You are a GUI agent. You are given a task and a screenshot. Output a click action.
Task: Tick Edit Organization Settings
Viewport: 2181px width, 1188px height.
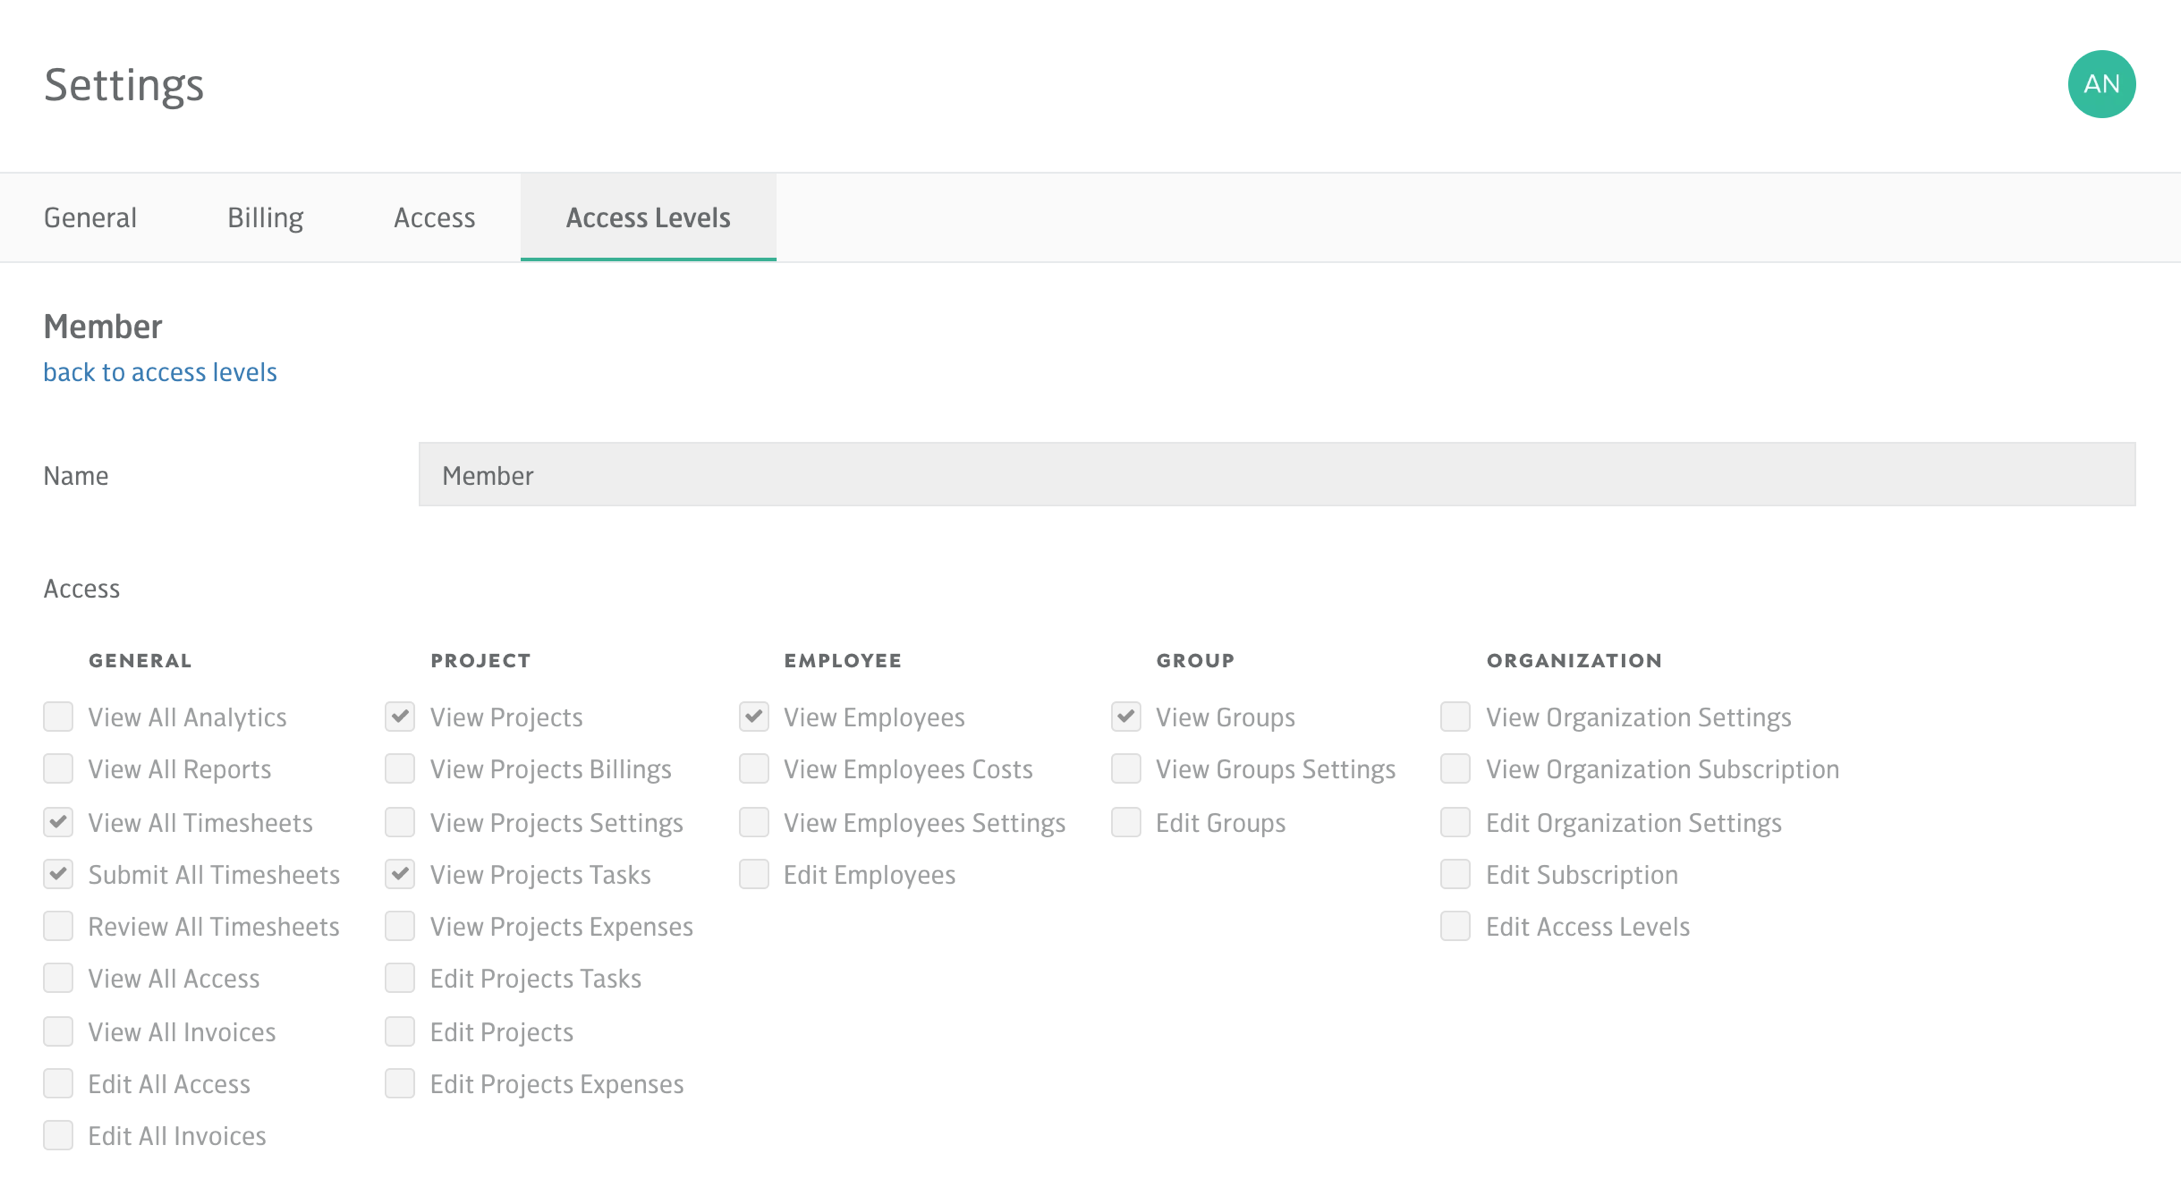tap(1456, 822)
